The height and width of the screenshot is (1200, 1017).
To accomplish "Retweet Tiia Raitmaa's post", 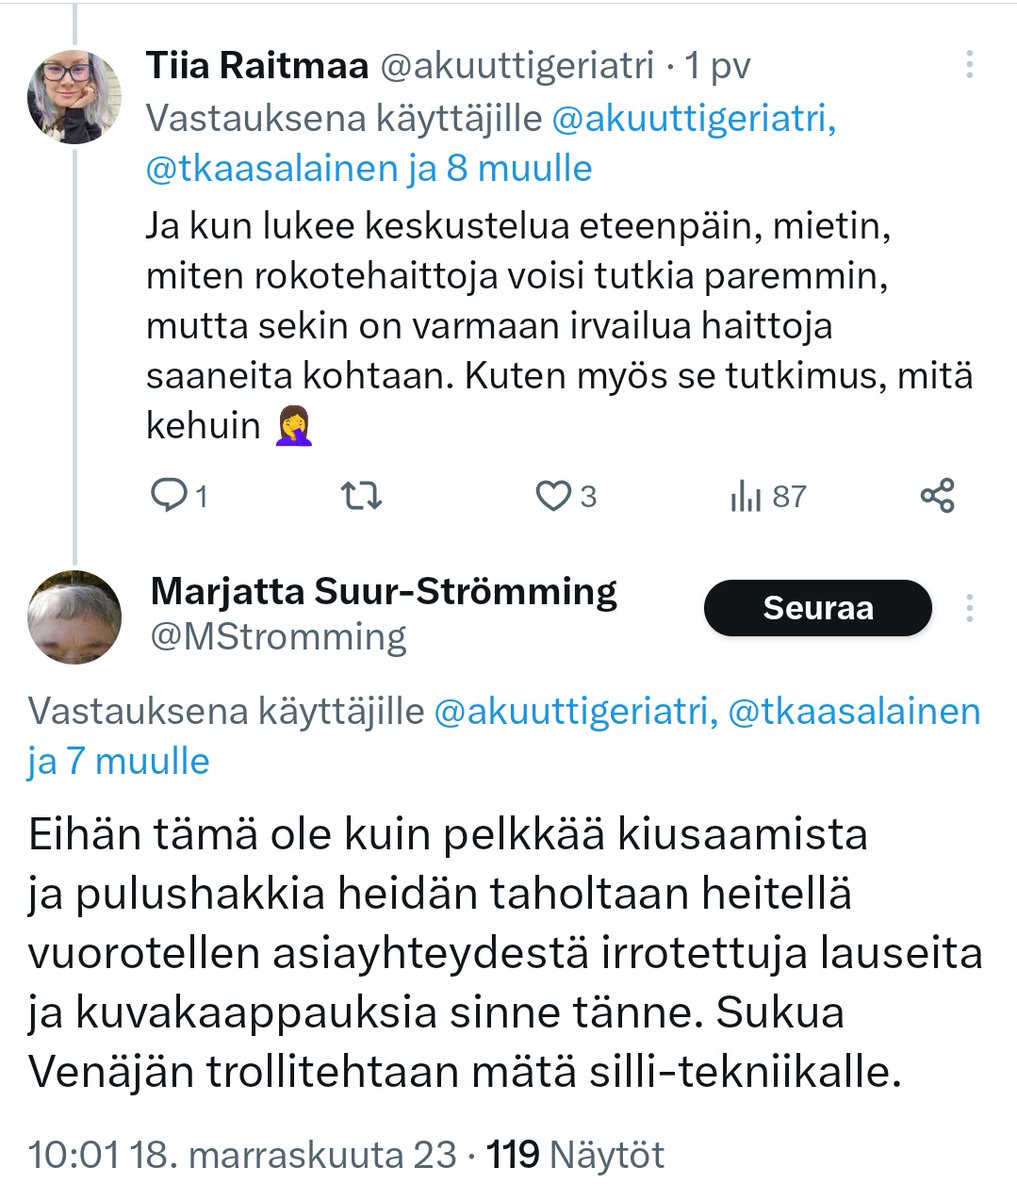I will pos(361,496).
